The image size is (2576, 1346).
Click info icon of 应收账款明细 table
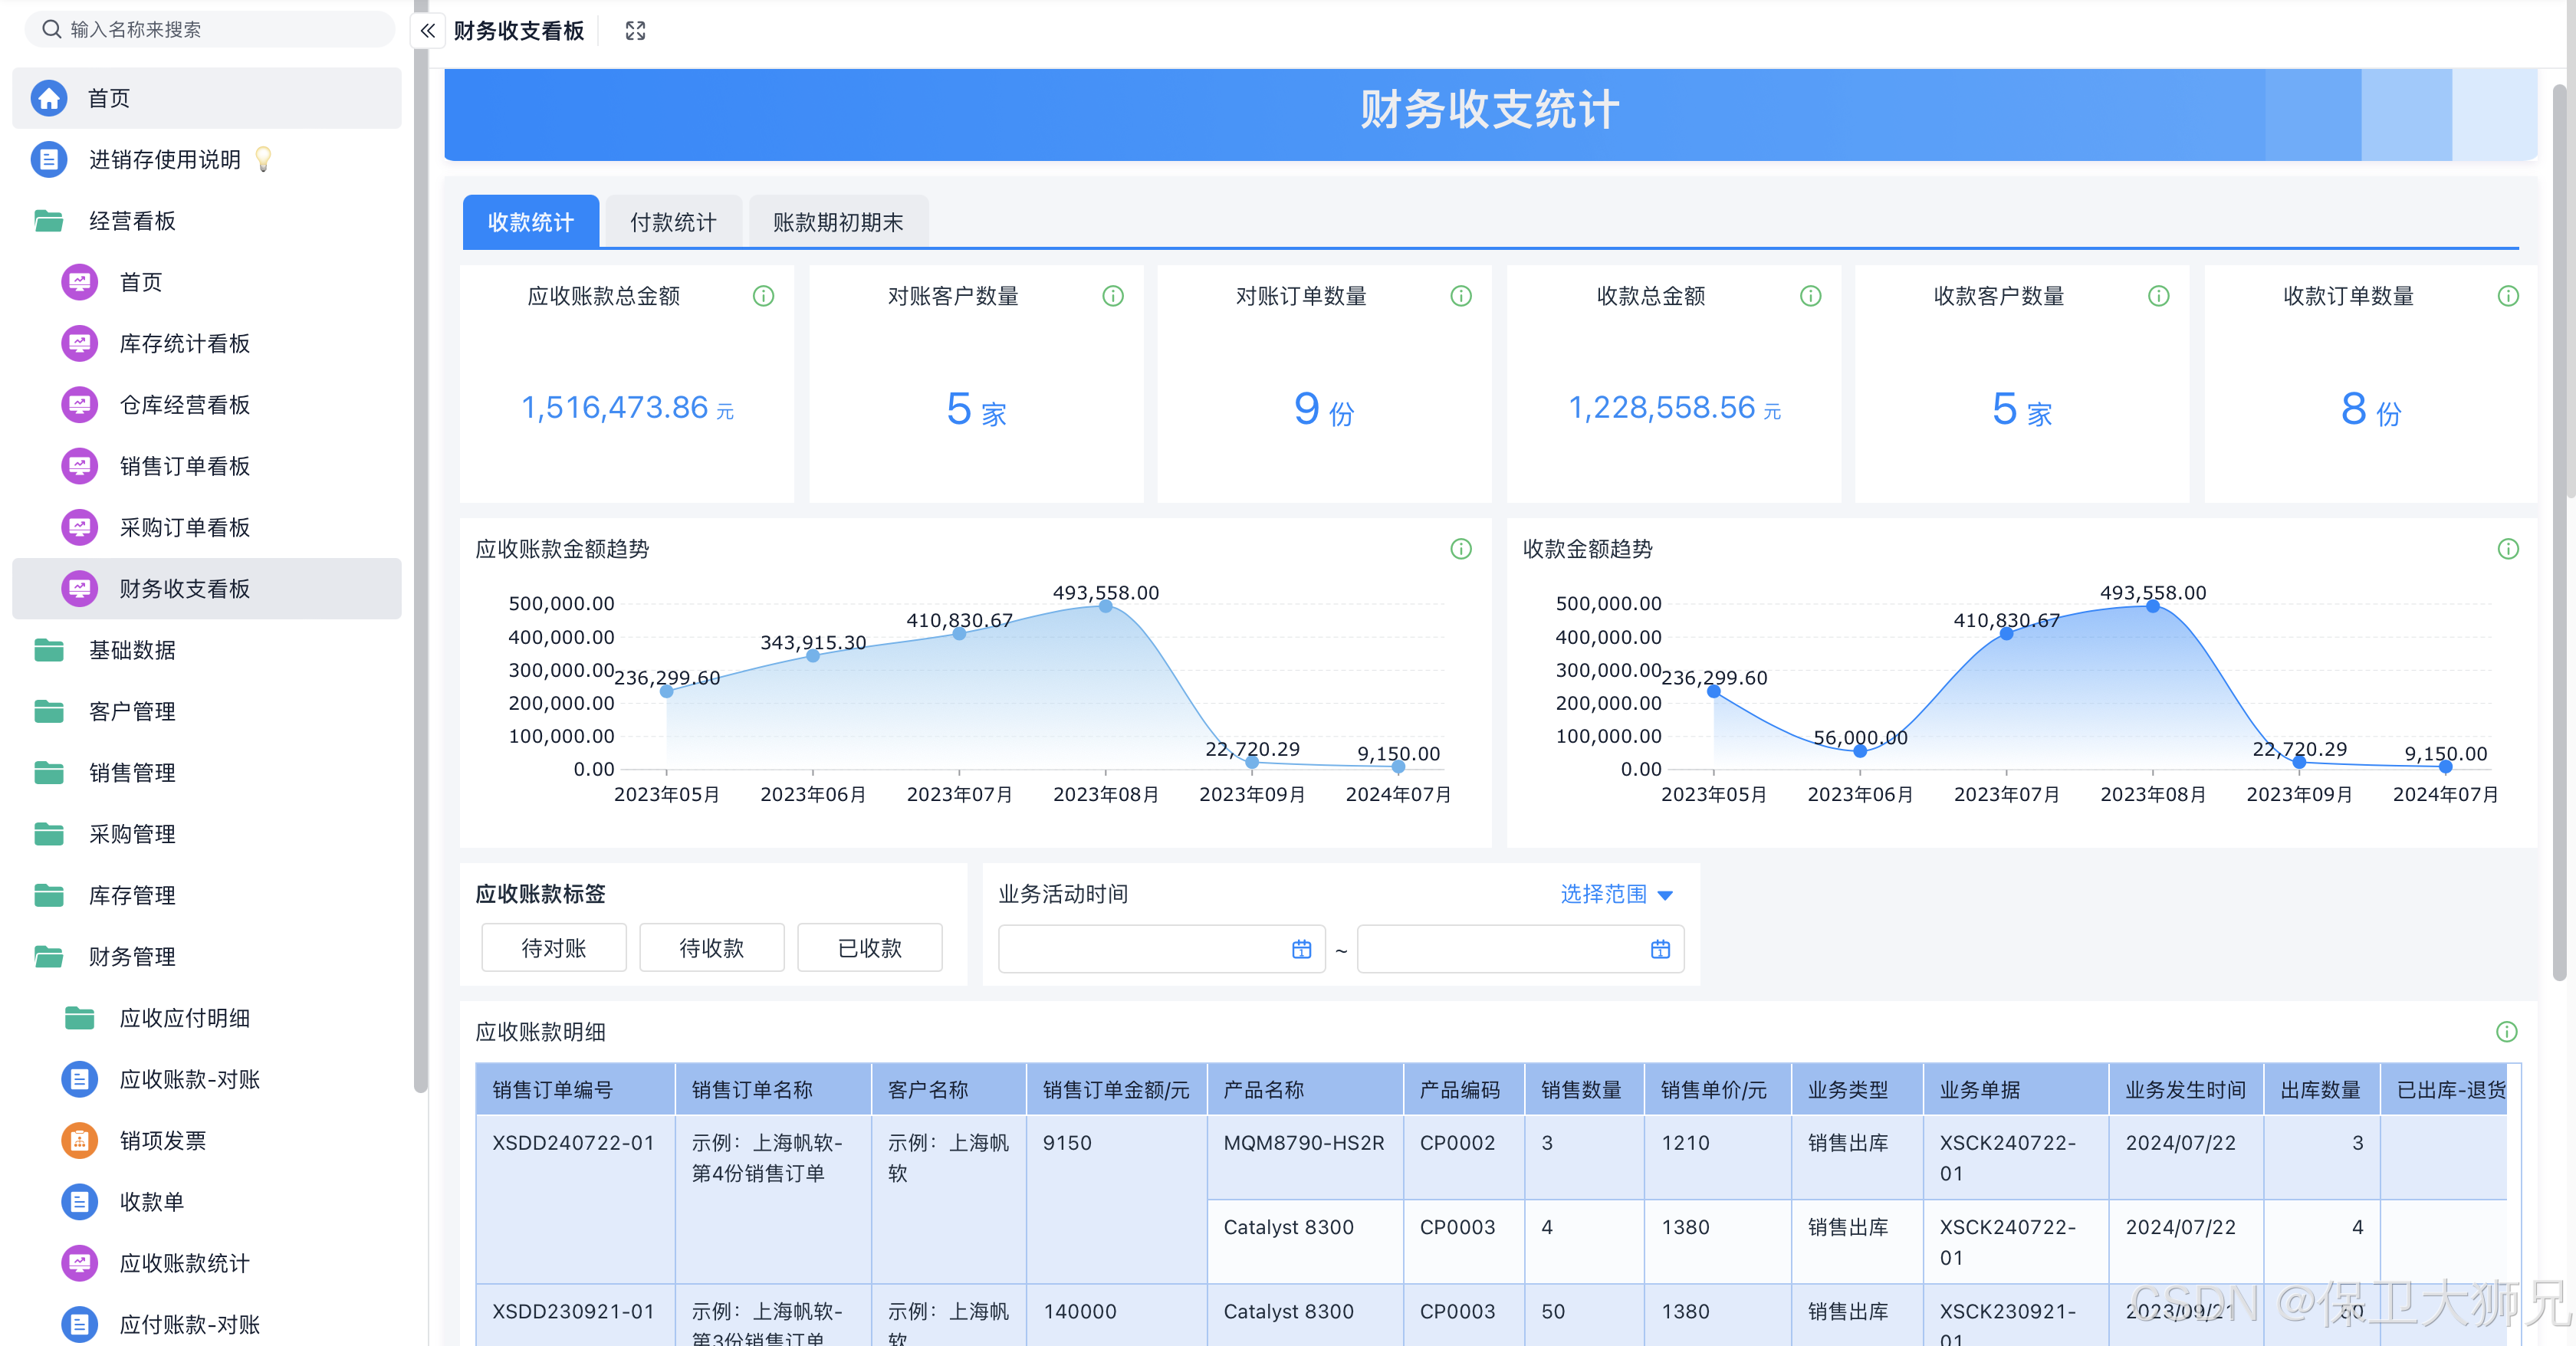click(x=2506, y=1032)
